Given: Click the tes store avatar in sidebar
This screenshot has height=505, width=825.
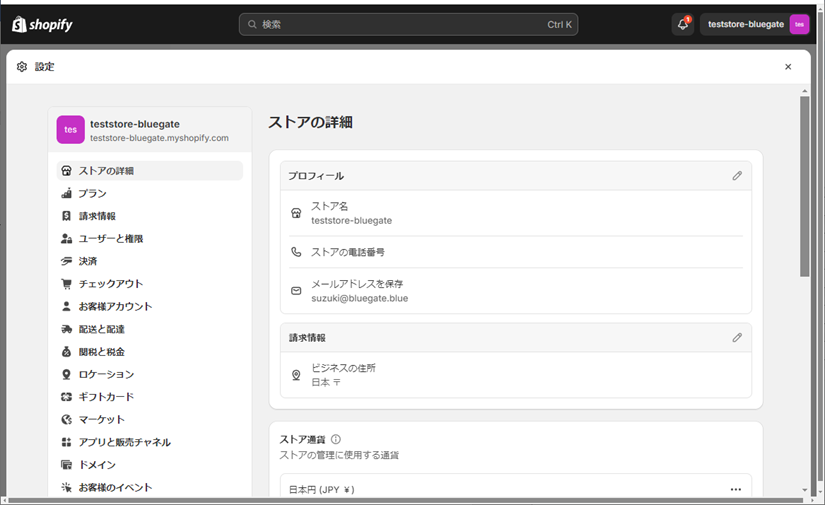Looking at the screenshot, I should click(x=70, y=130).
